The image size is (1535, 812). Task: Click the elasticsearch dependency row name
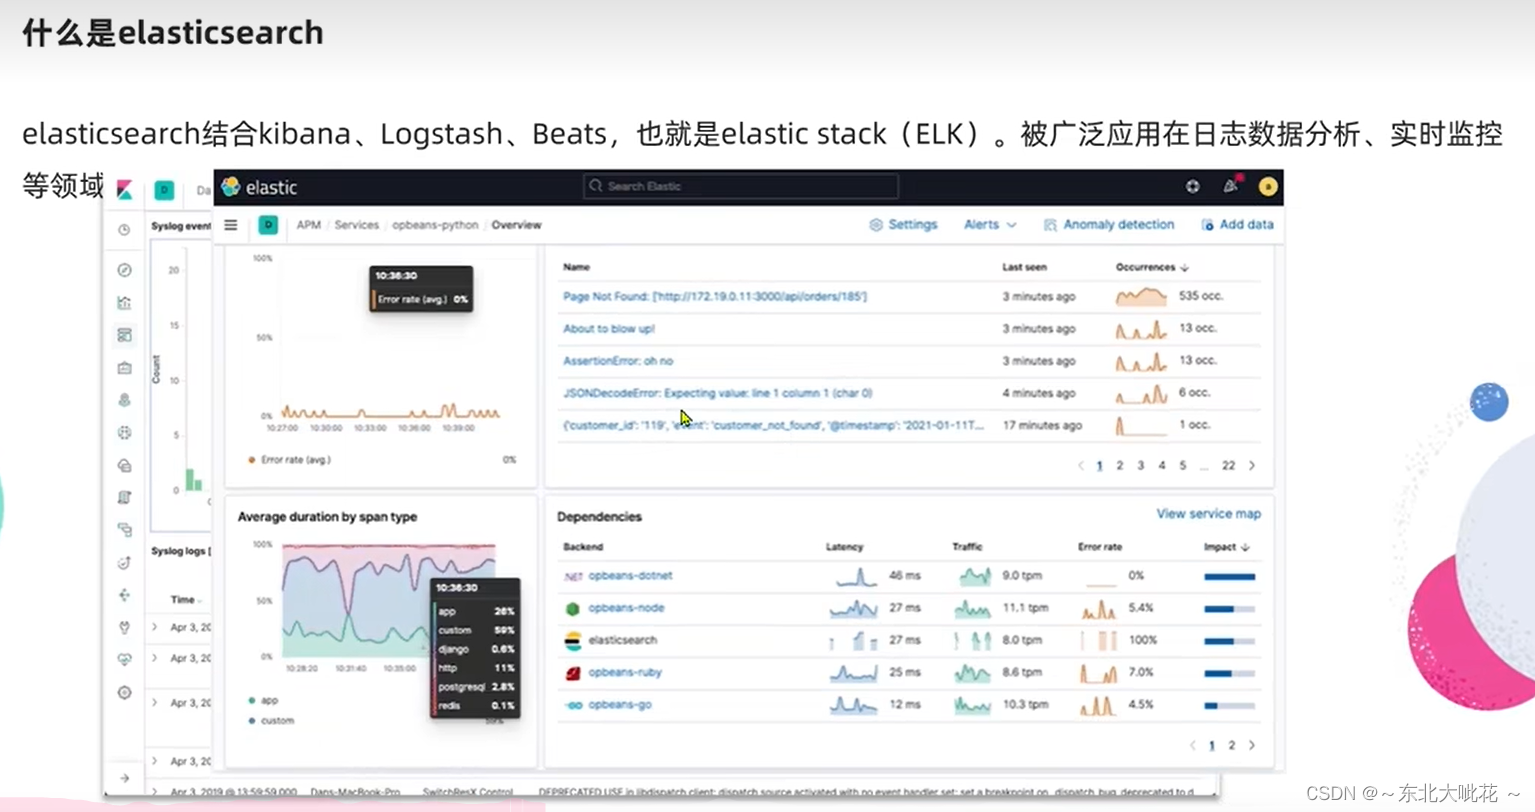point(622,640)
